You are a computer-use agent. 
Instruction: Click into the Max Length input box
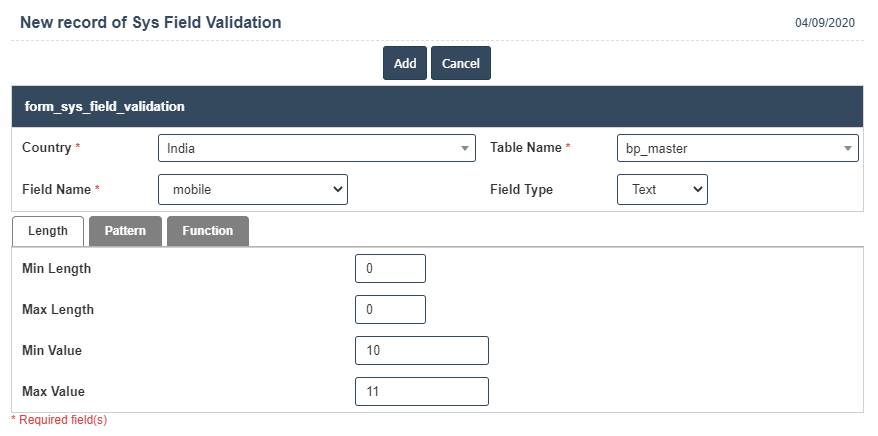390,310
